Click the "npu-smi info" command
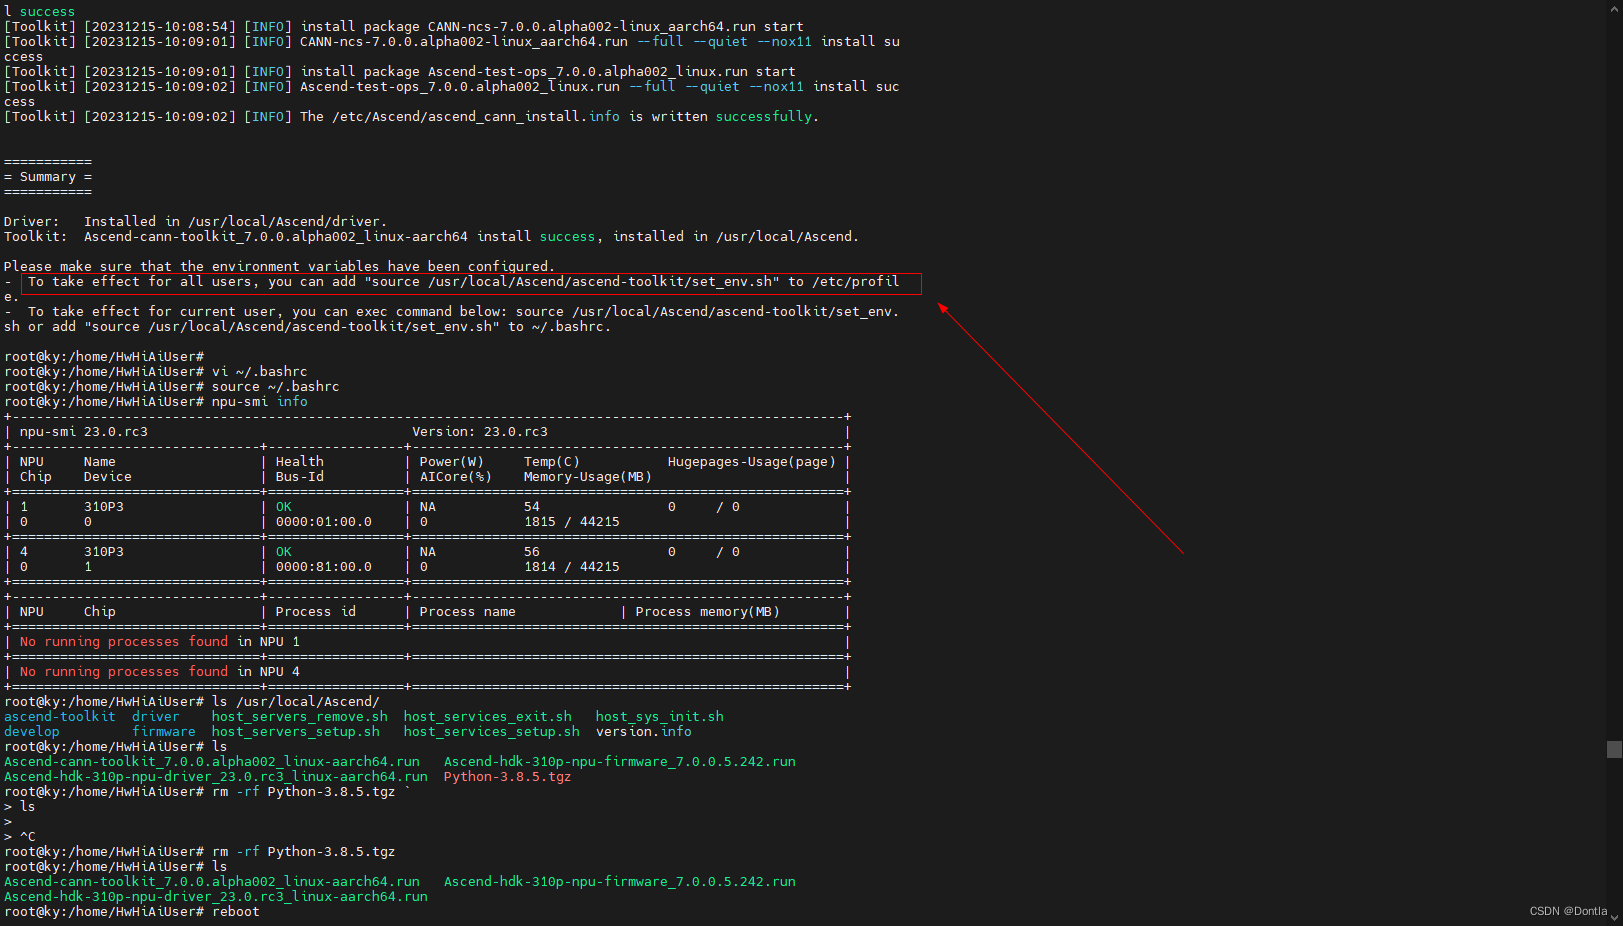Viewport: 1623px width, 926px height. pyautogui.click(x=259, y=402)
